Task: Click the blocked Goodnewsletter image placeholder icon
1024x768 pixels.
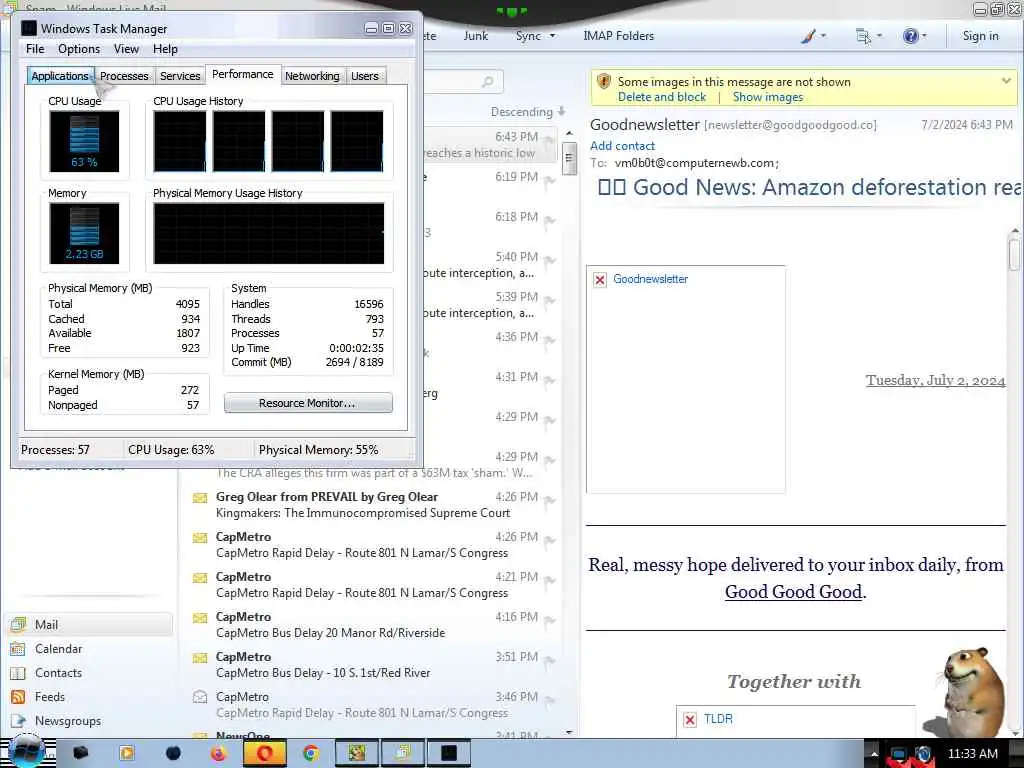Action: [600, 280]
